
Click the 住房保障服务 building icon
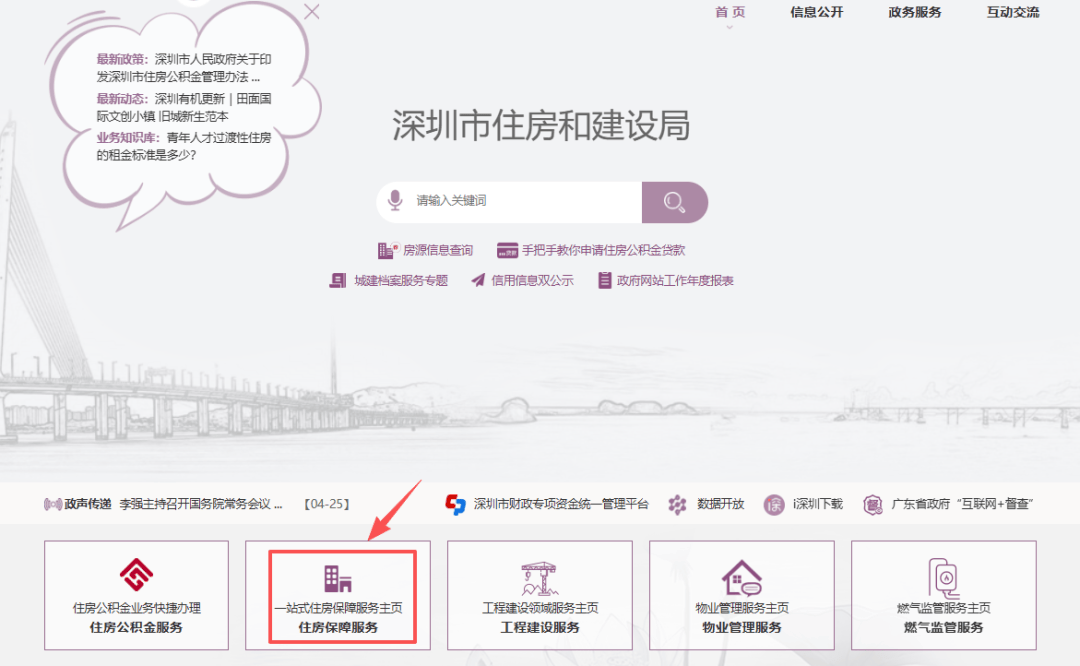coord(338,579)
